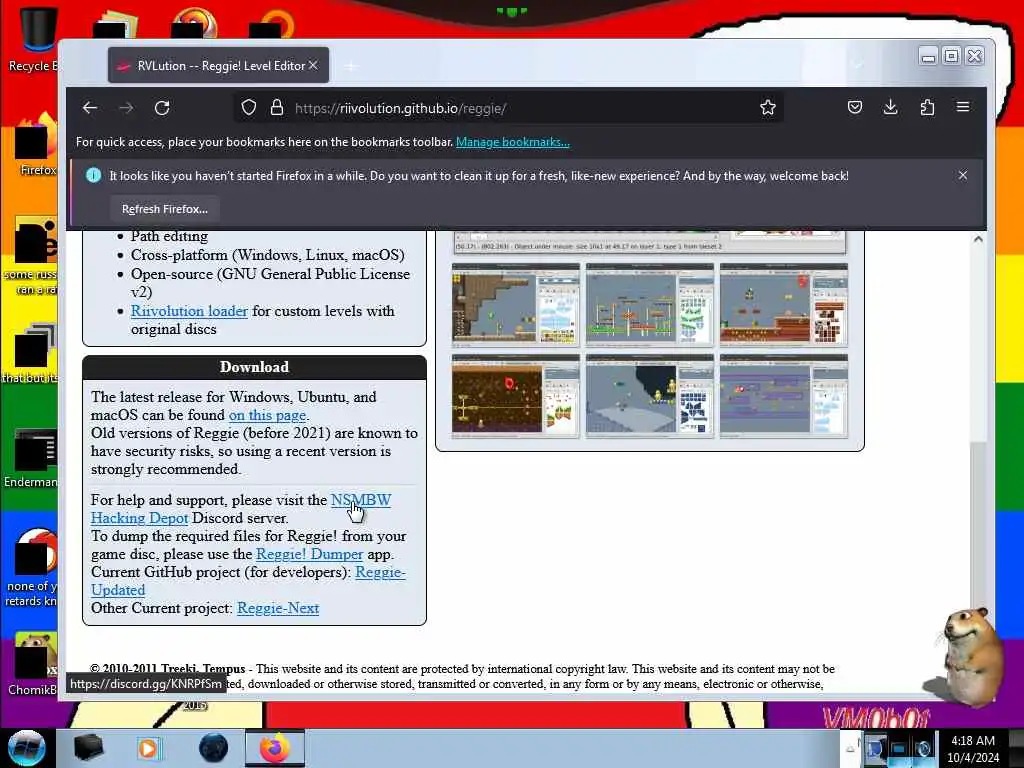Reload the current page
The height and width of the screenshot is (768, 1024).
tap(162, 108)
